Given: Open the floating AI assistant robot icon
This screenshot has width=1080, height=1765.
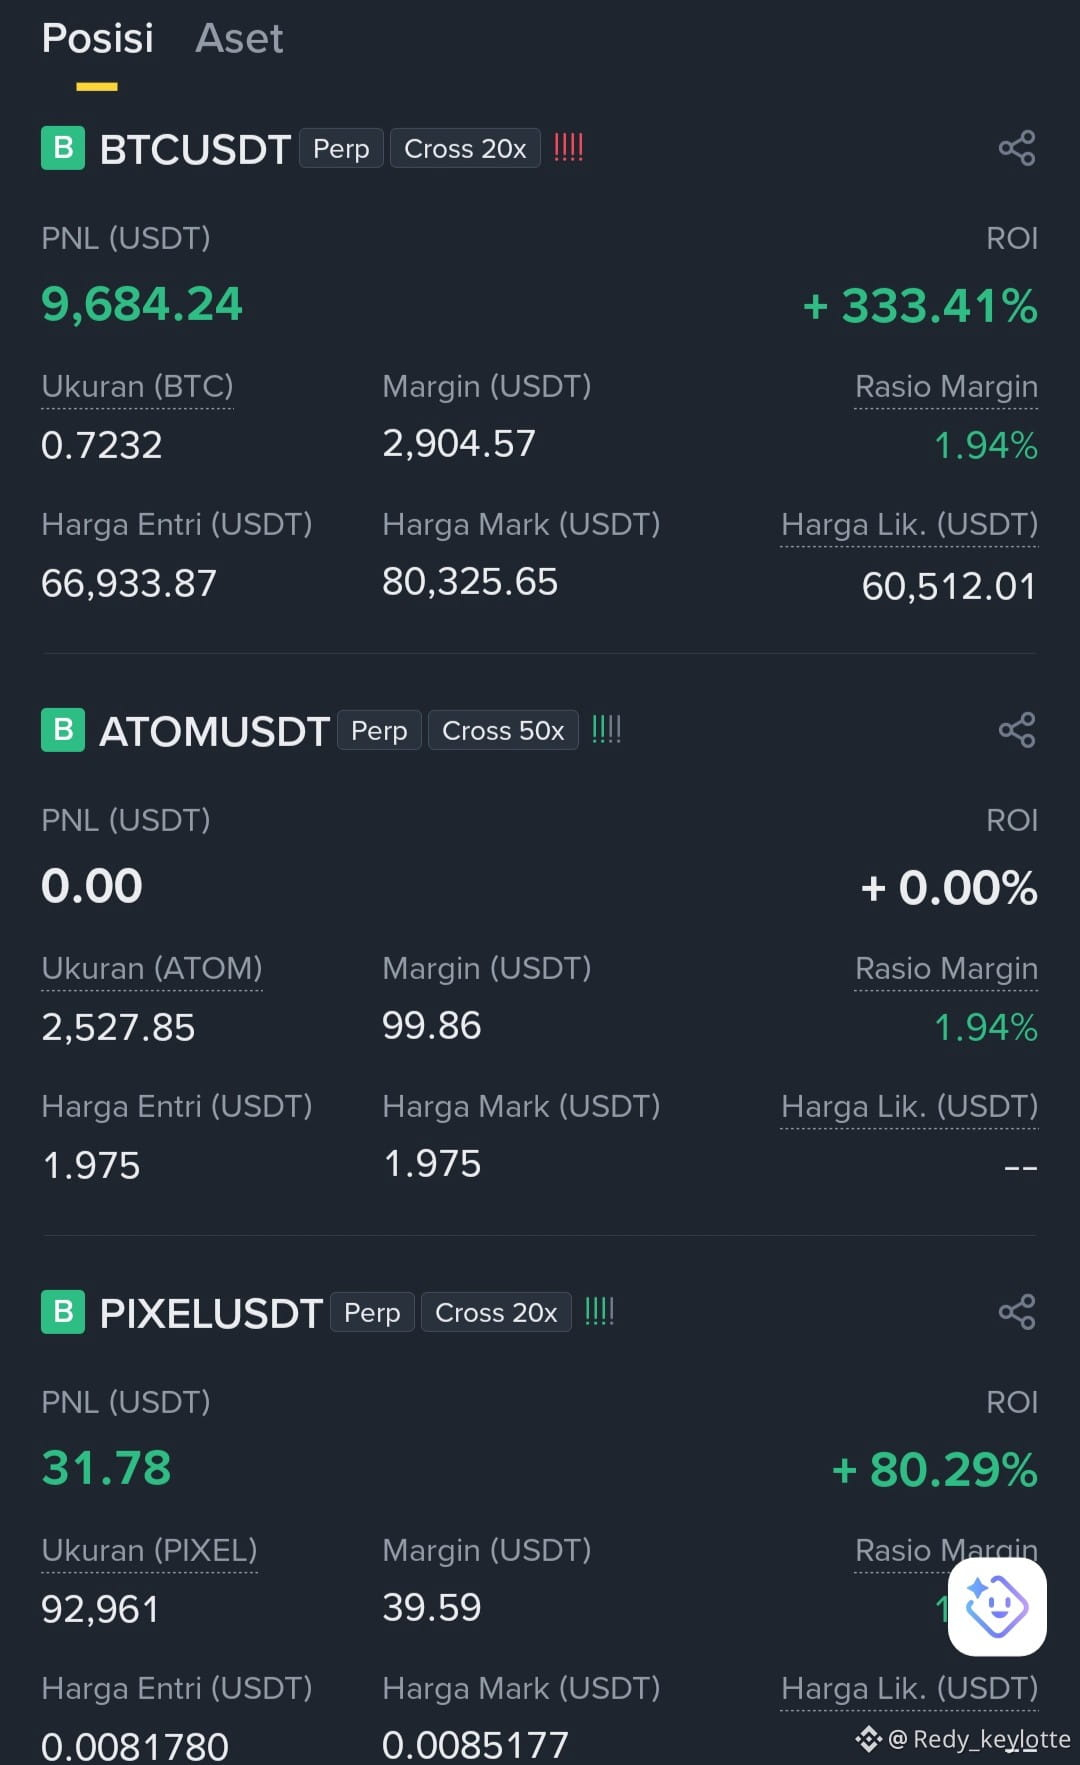Looking at the screenshot, I should pos(997,1606).
